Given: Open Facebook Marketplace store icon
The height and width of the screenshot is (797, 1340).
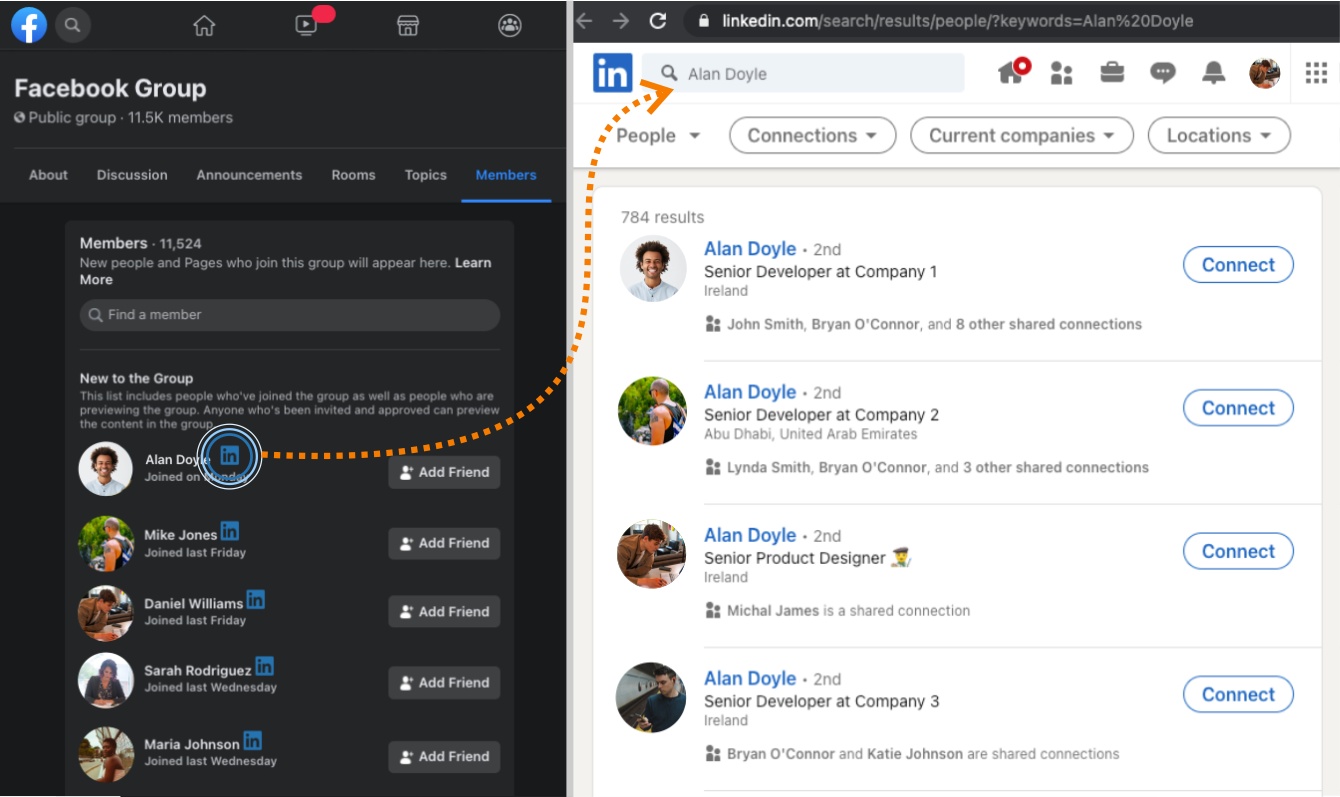Looking at the screenshot, I should tap(408, 26).
